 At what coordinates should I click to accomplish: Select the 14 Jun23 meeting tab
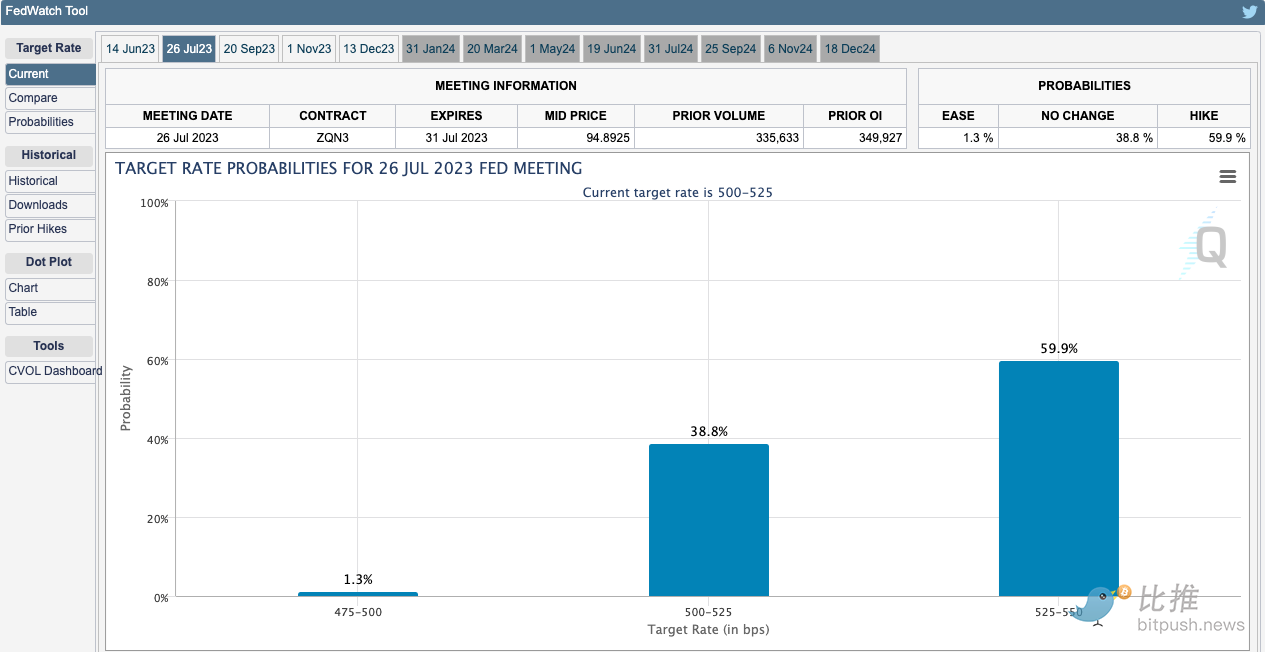pyautogui.click(x=130, y=49)
